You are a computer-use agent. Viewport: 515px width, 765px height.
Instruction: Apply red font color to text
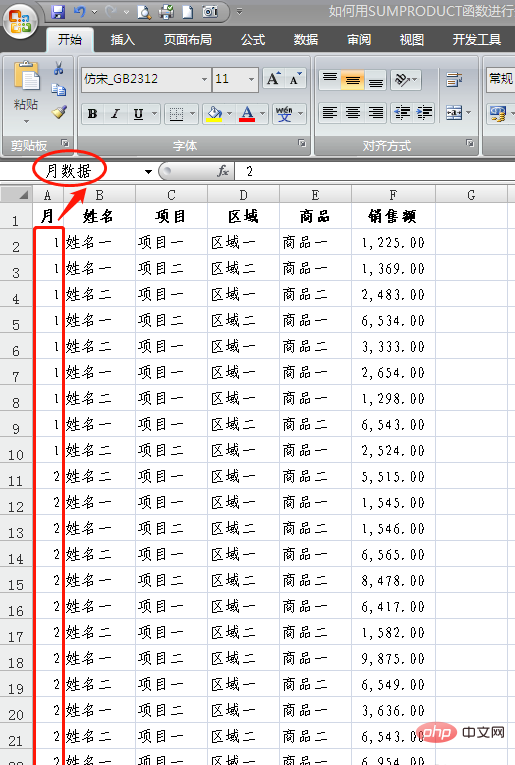click(247, 114)
